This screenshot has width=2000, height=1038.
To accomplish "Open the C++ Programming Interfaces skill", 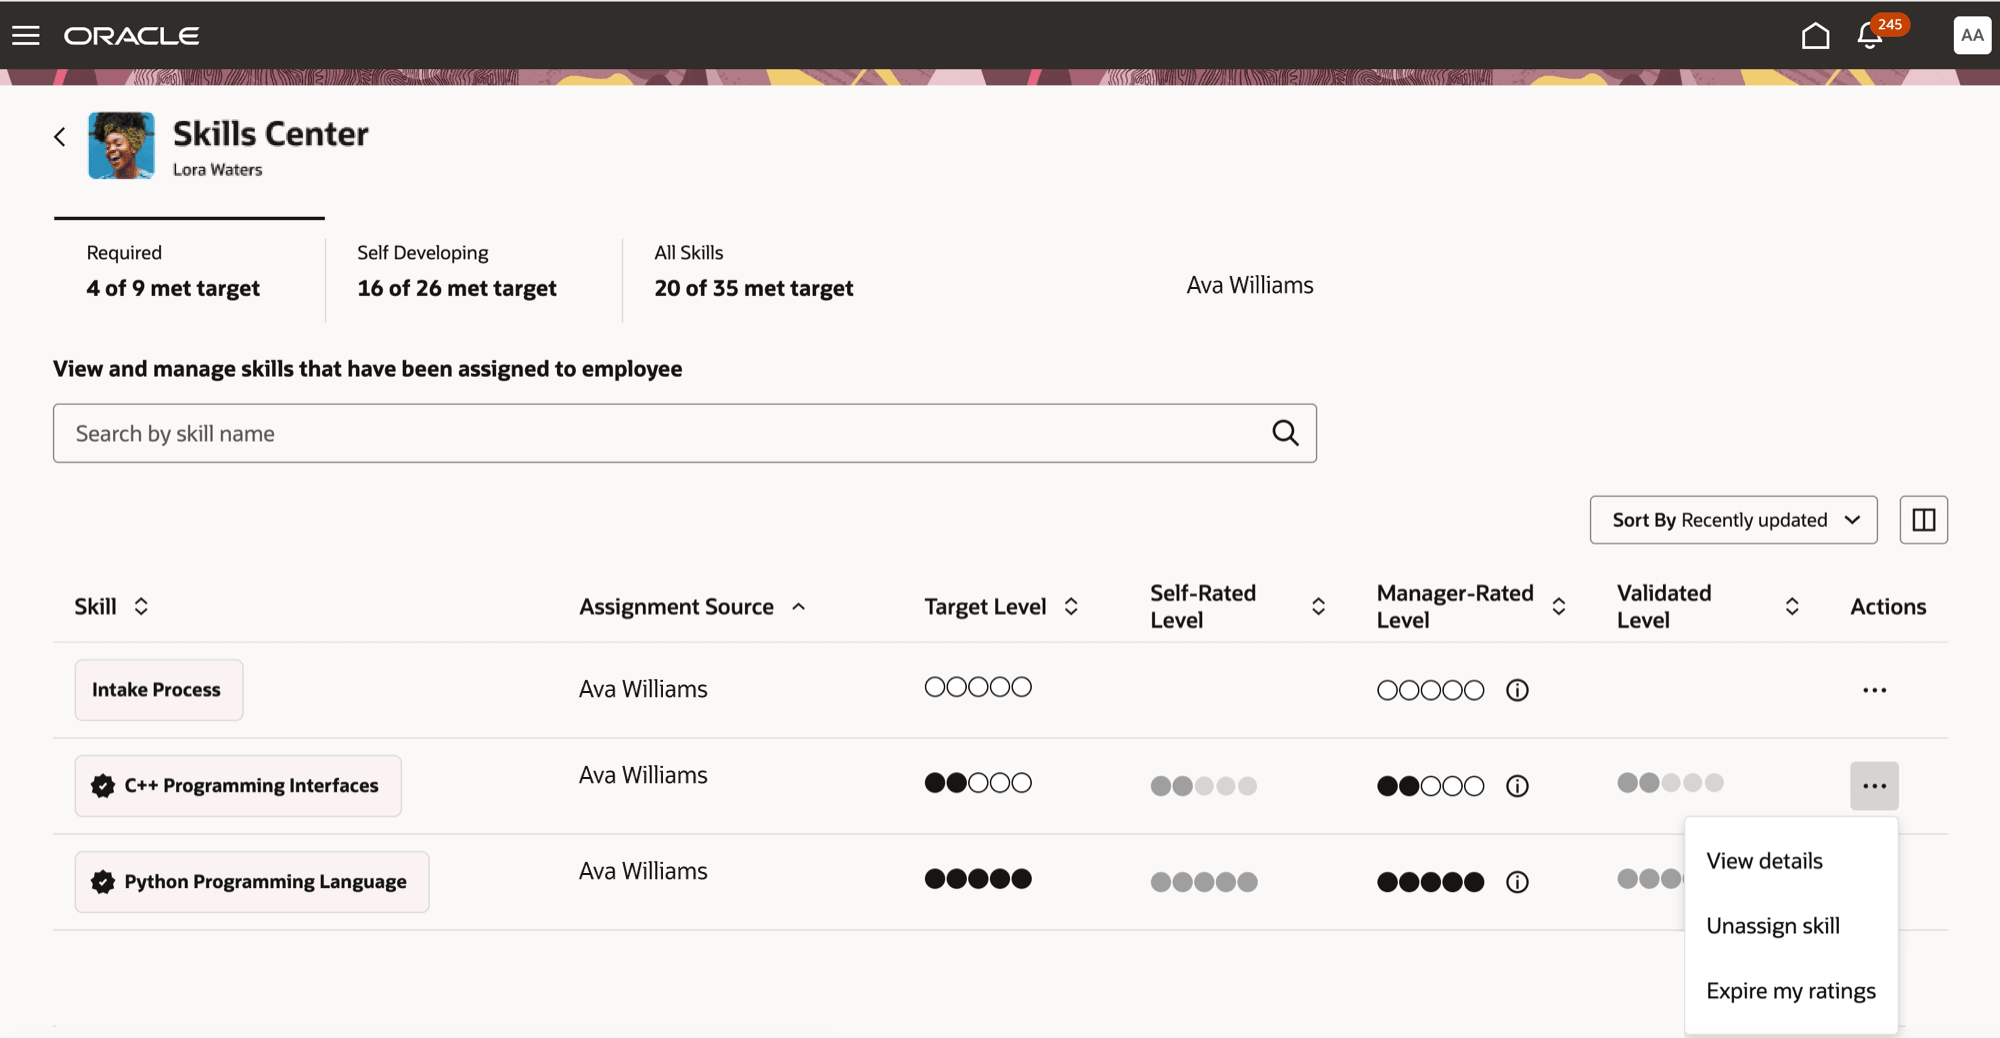I will click(238, 786).
